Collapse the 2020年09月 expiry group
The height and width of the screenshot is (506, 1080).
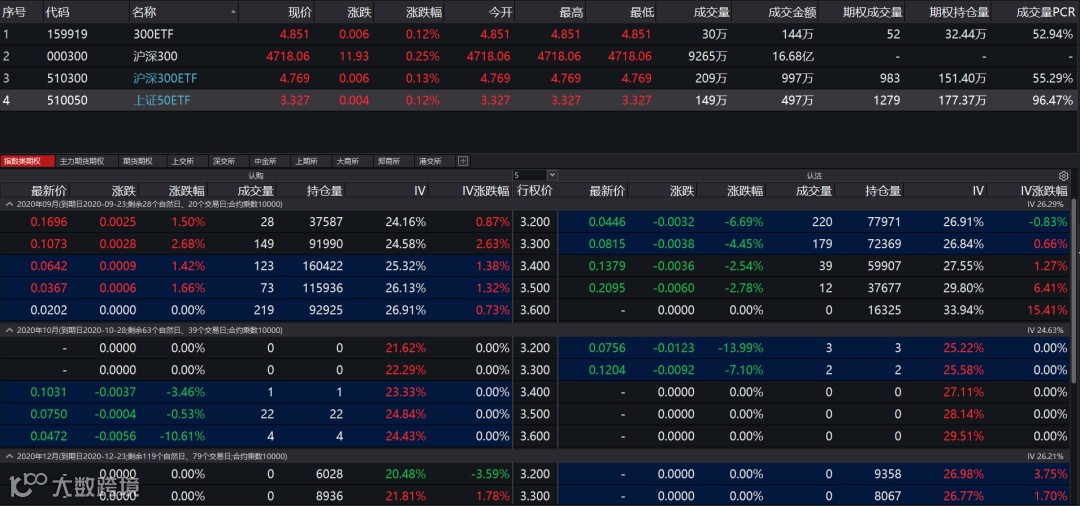[10, 204]
